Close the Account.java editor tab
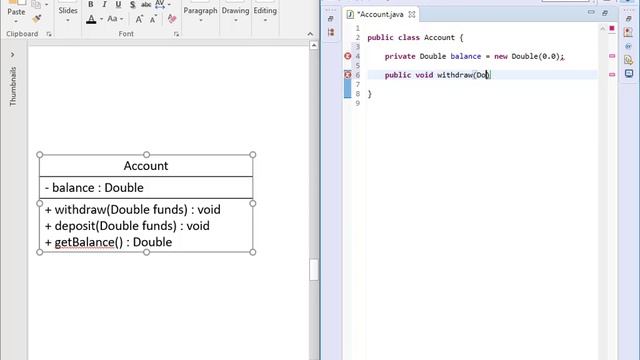 (412, 14)
